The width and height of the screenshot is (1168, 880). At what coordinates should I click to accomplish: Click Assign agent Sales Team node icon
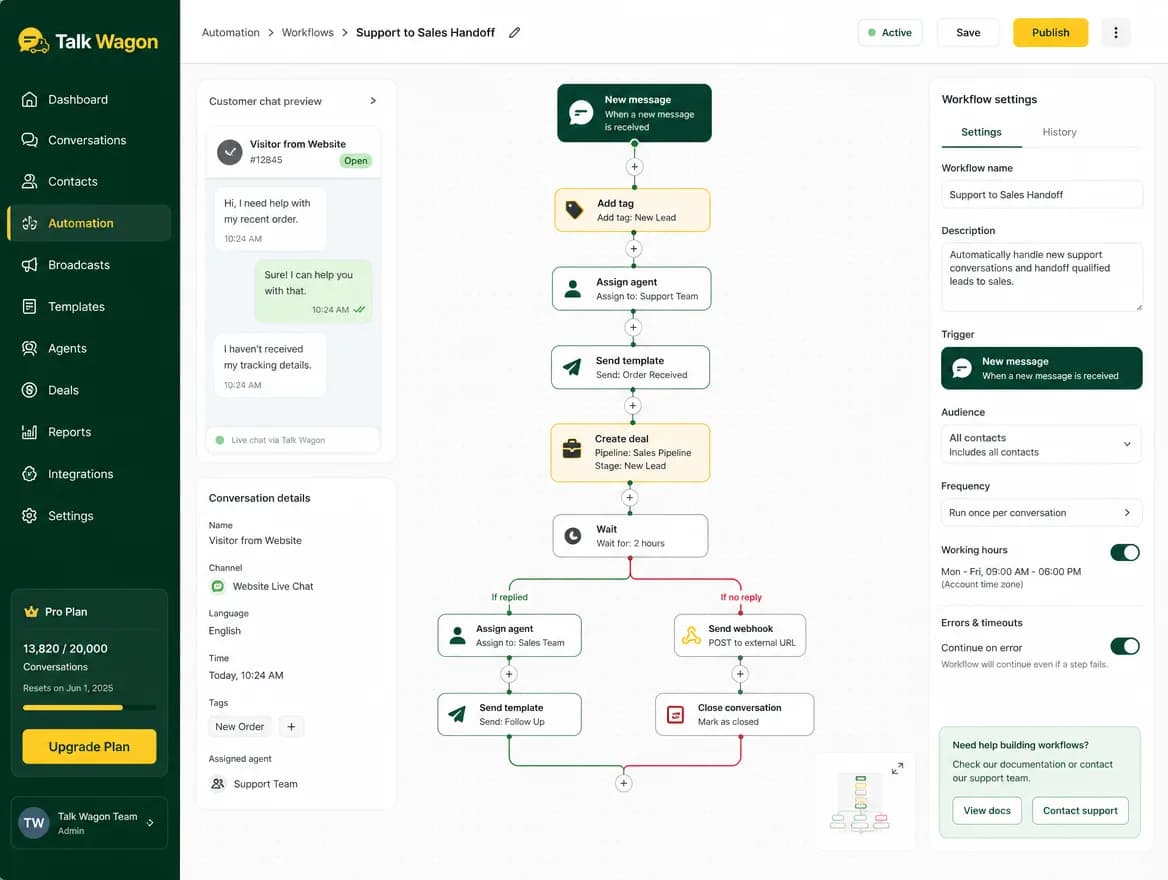pos(457,636)
